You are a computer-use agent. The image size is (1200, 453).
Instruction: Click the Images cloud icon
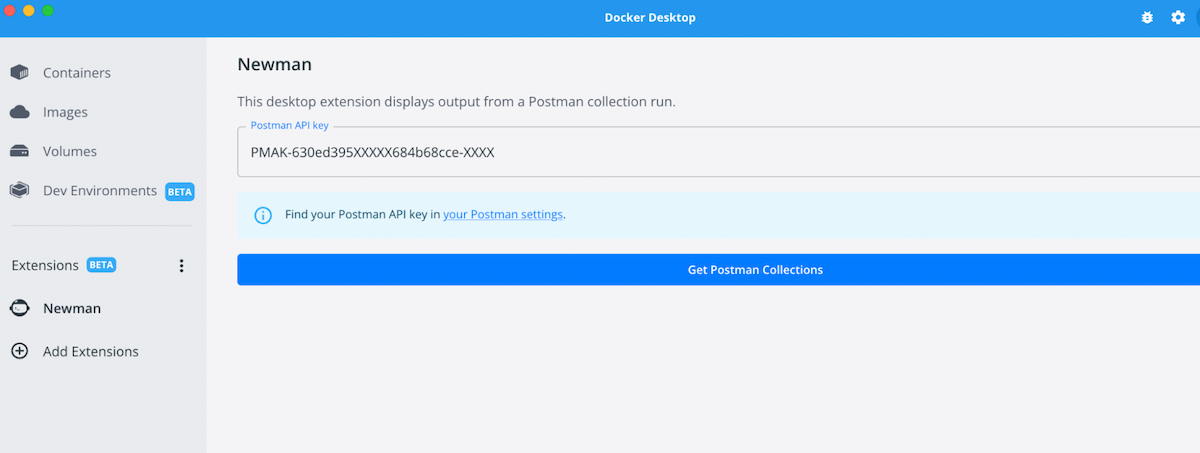19,112
